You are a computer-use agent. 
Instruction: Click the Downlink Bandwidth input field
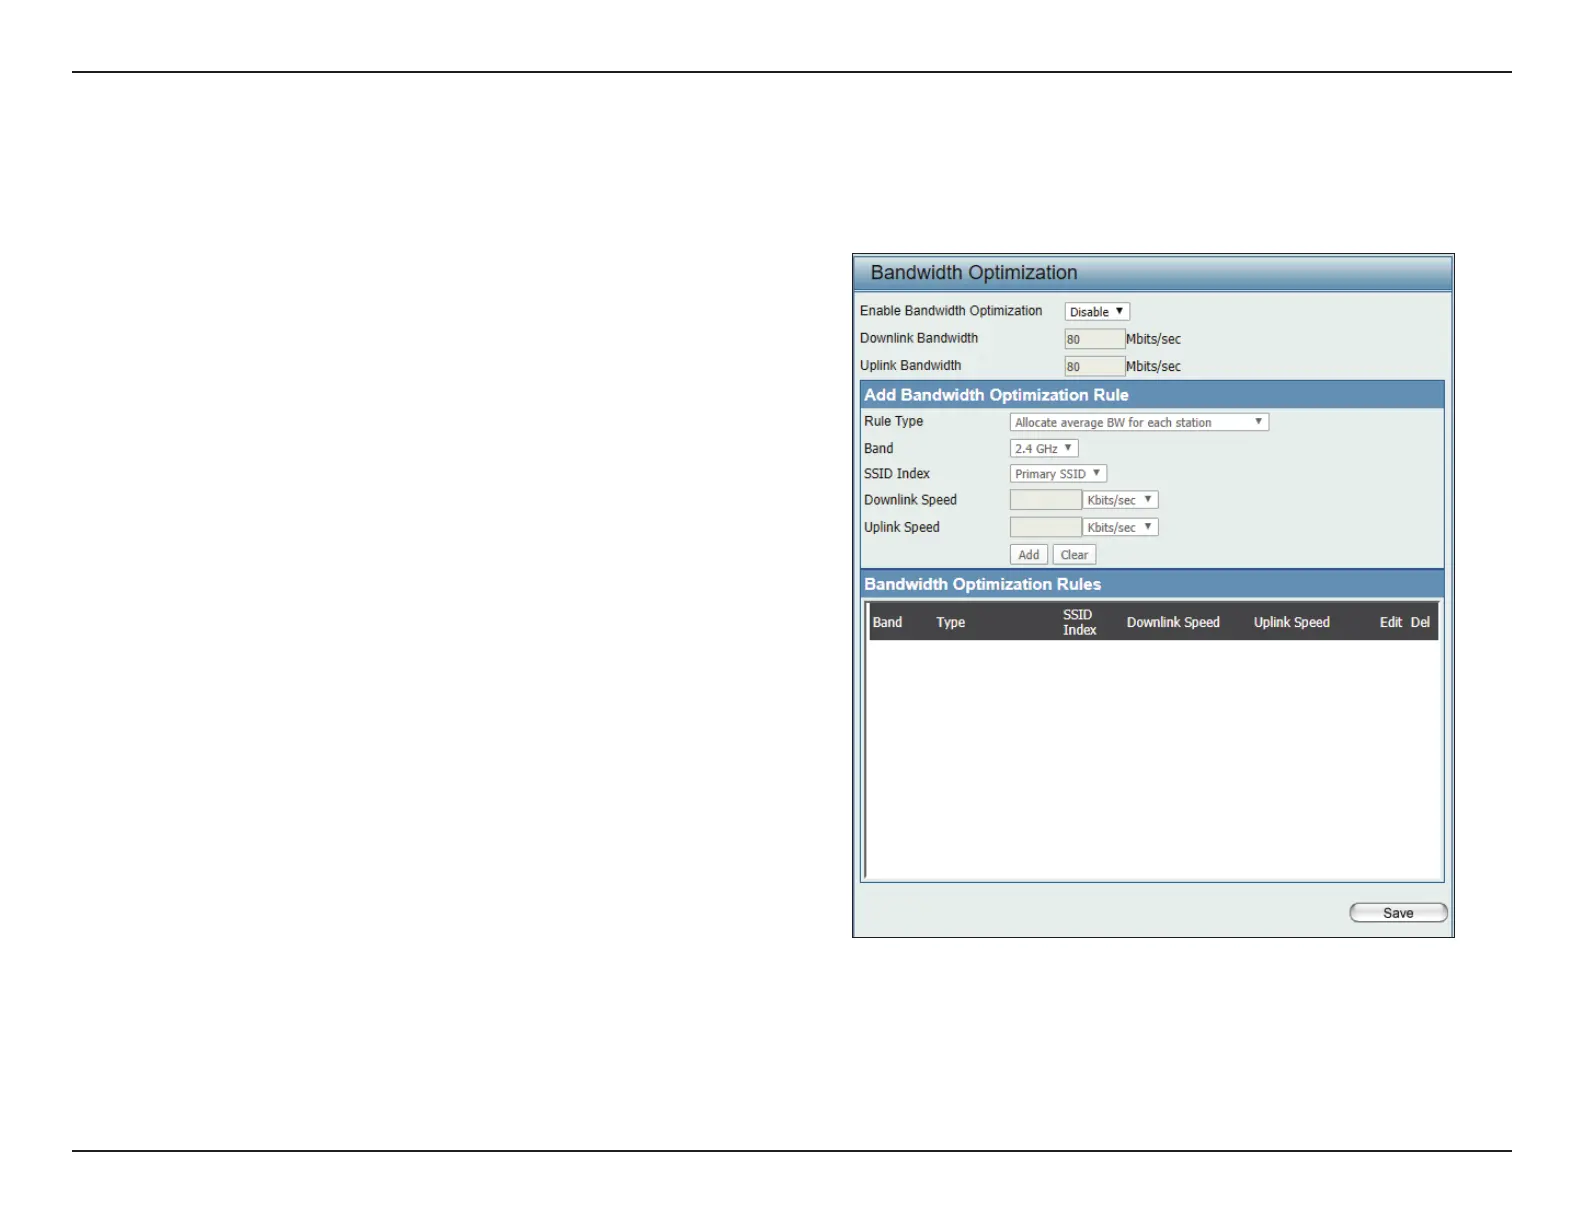(x=1094, y=339)
